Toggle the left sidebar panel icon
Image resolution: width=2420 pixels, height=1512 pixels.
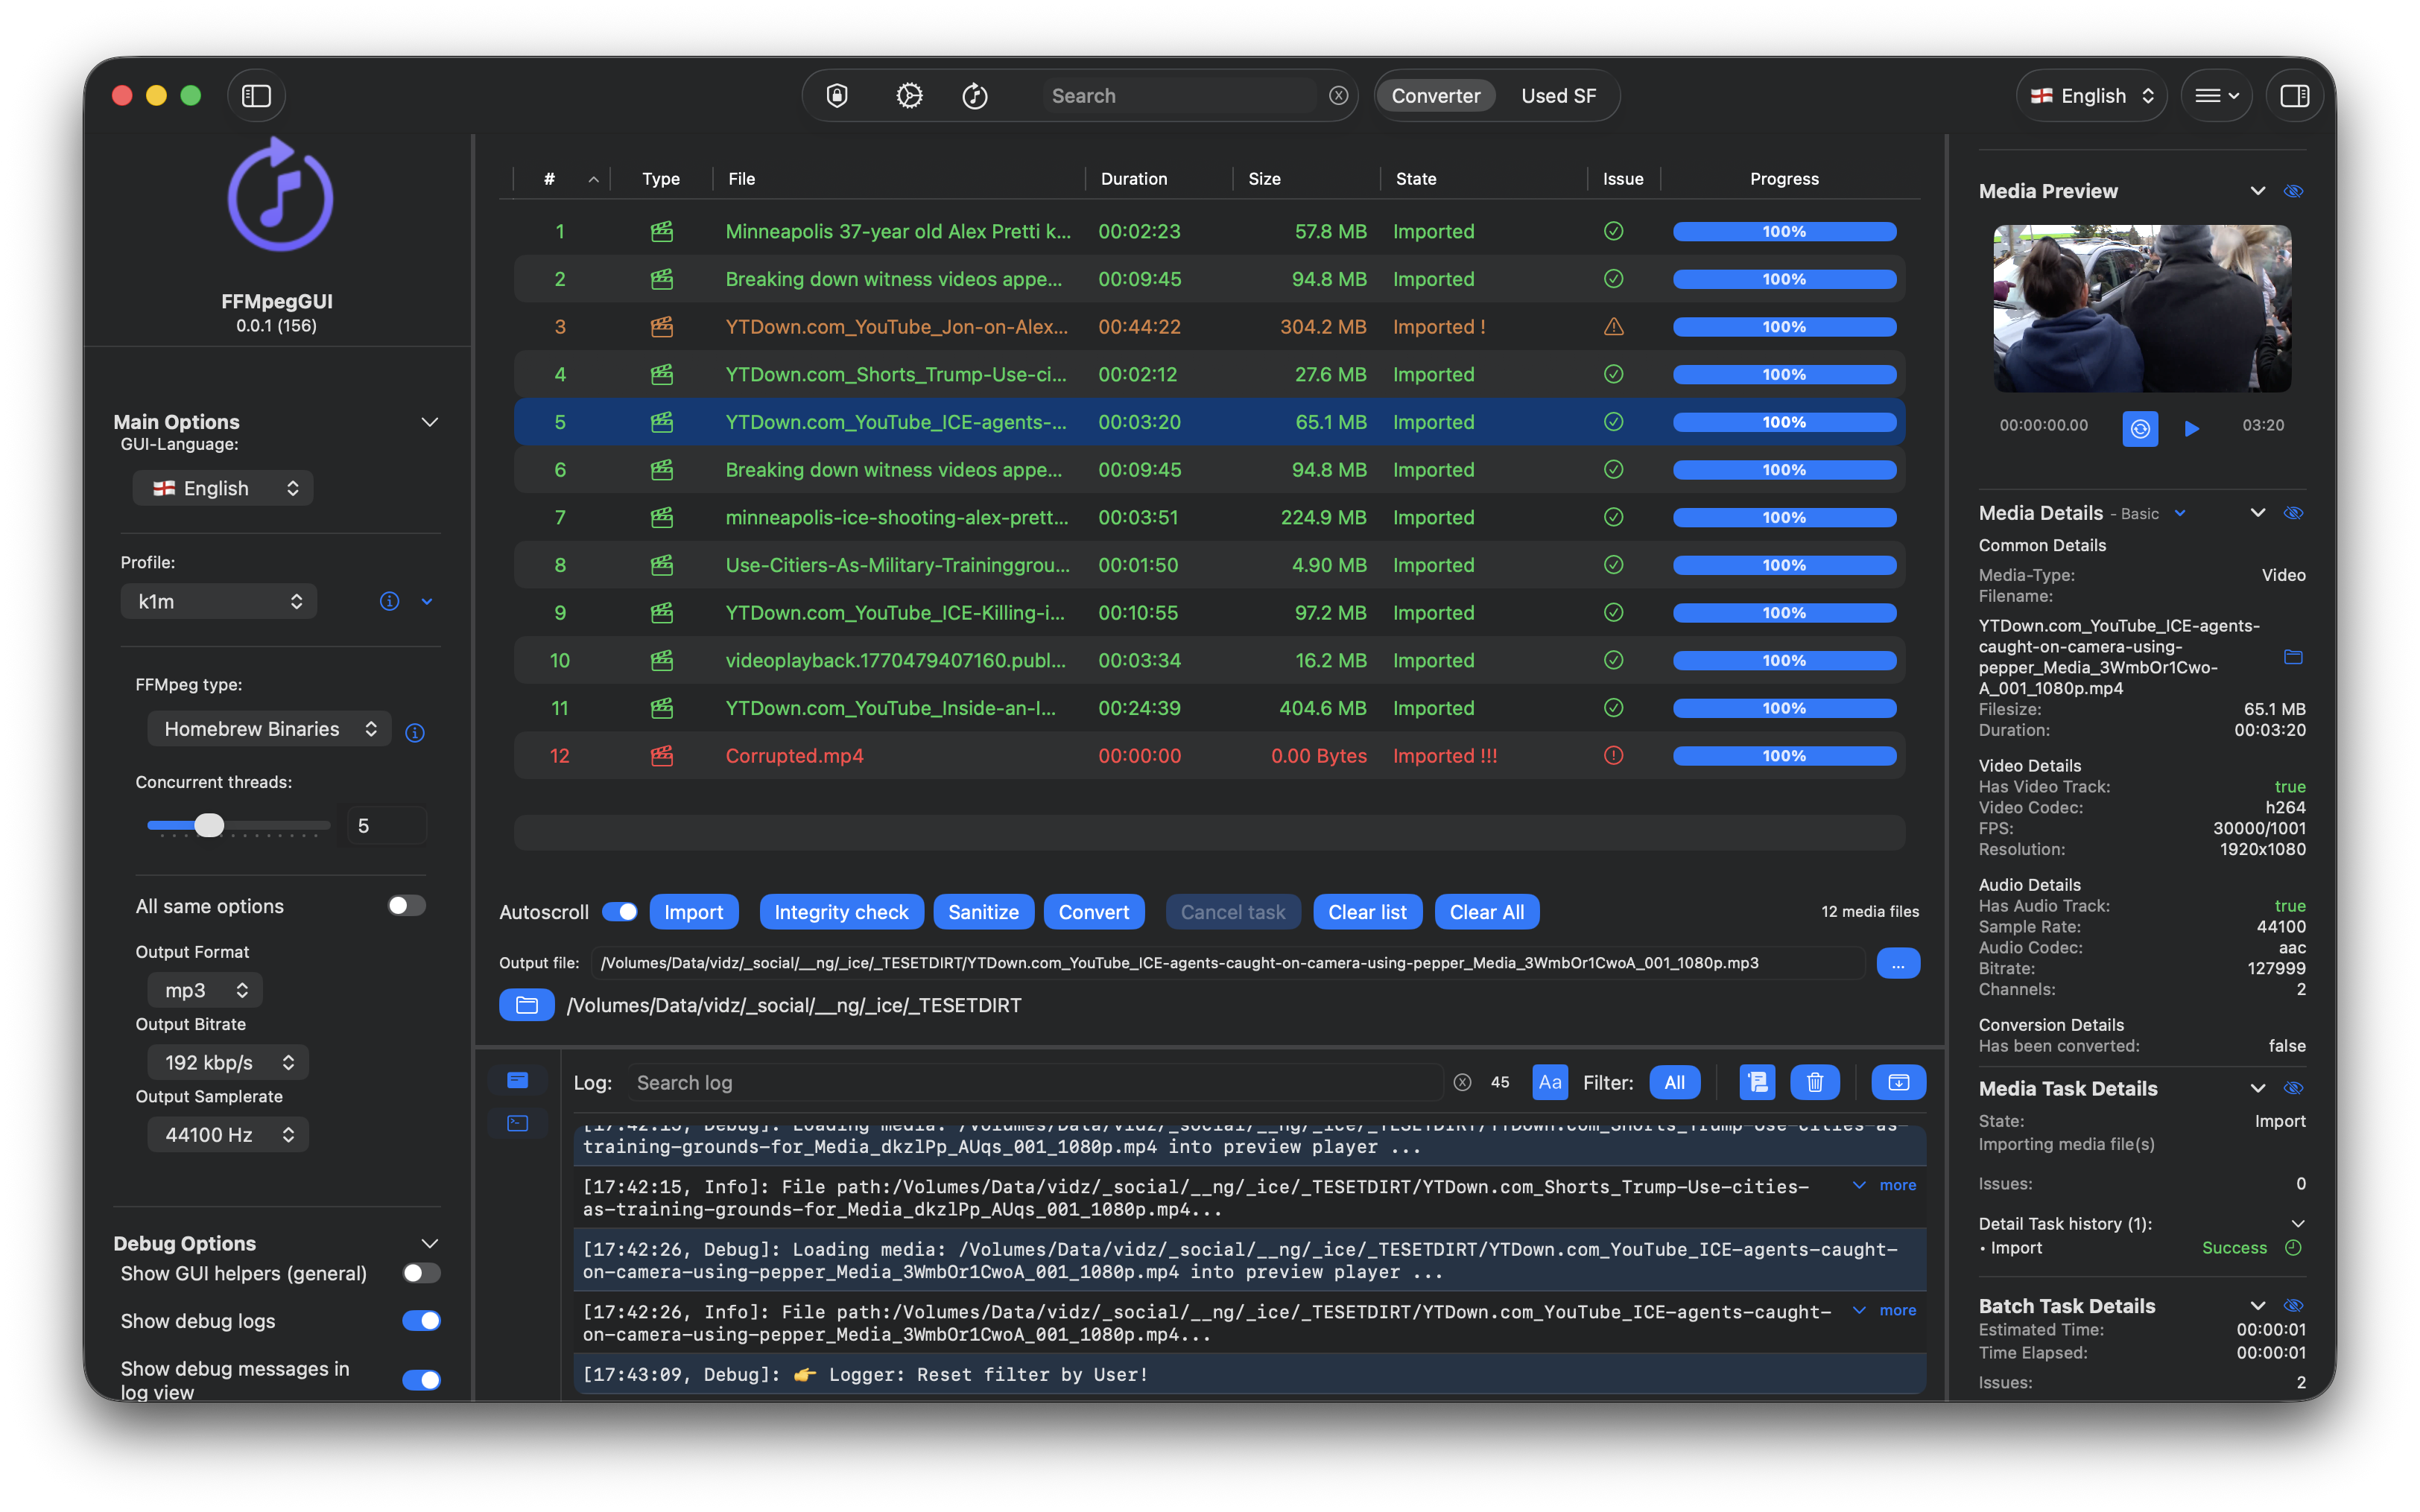point(256,96)
